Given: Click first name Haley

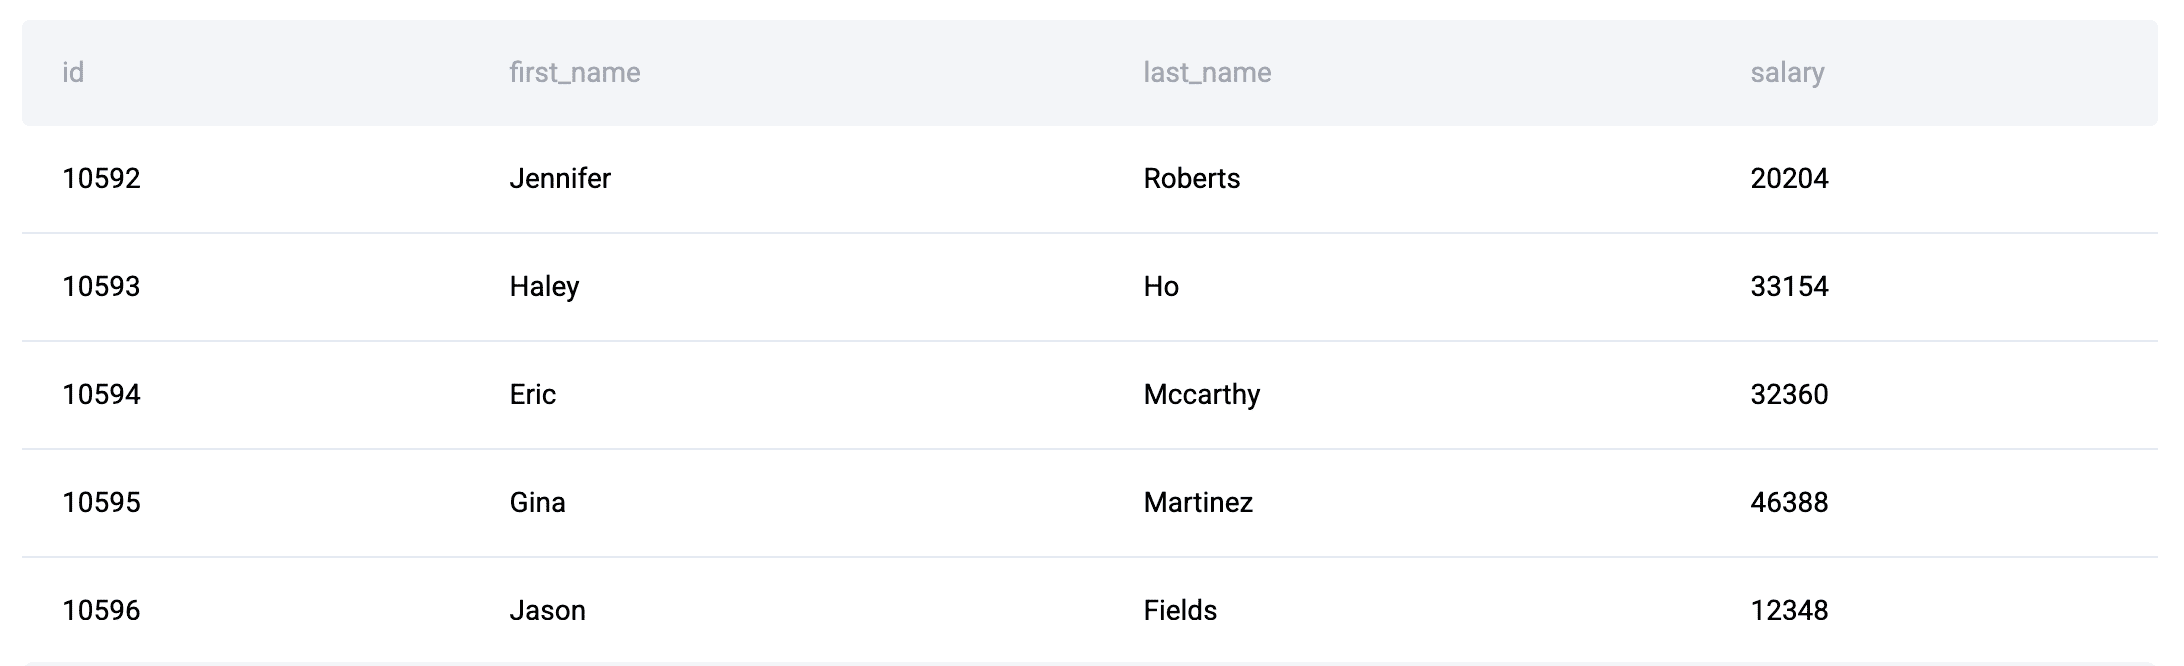Looking at the screenshot, I should coord(544,286).
